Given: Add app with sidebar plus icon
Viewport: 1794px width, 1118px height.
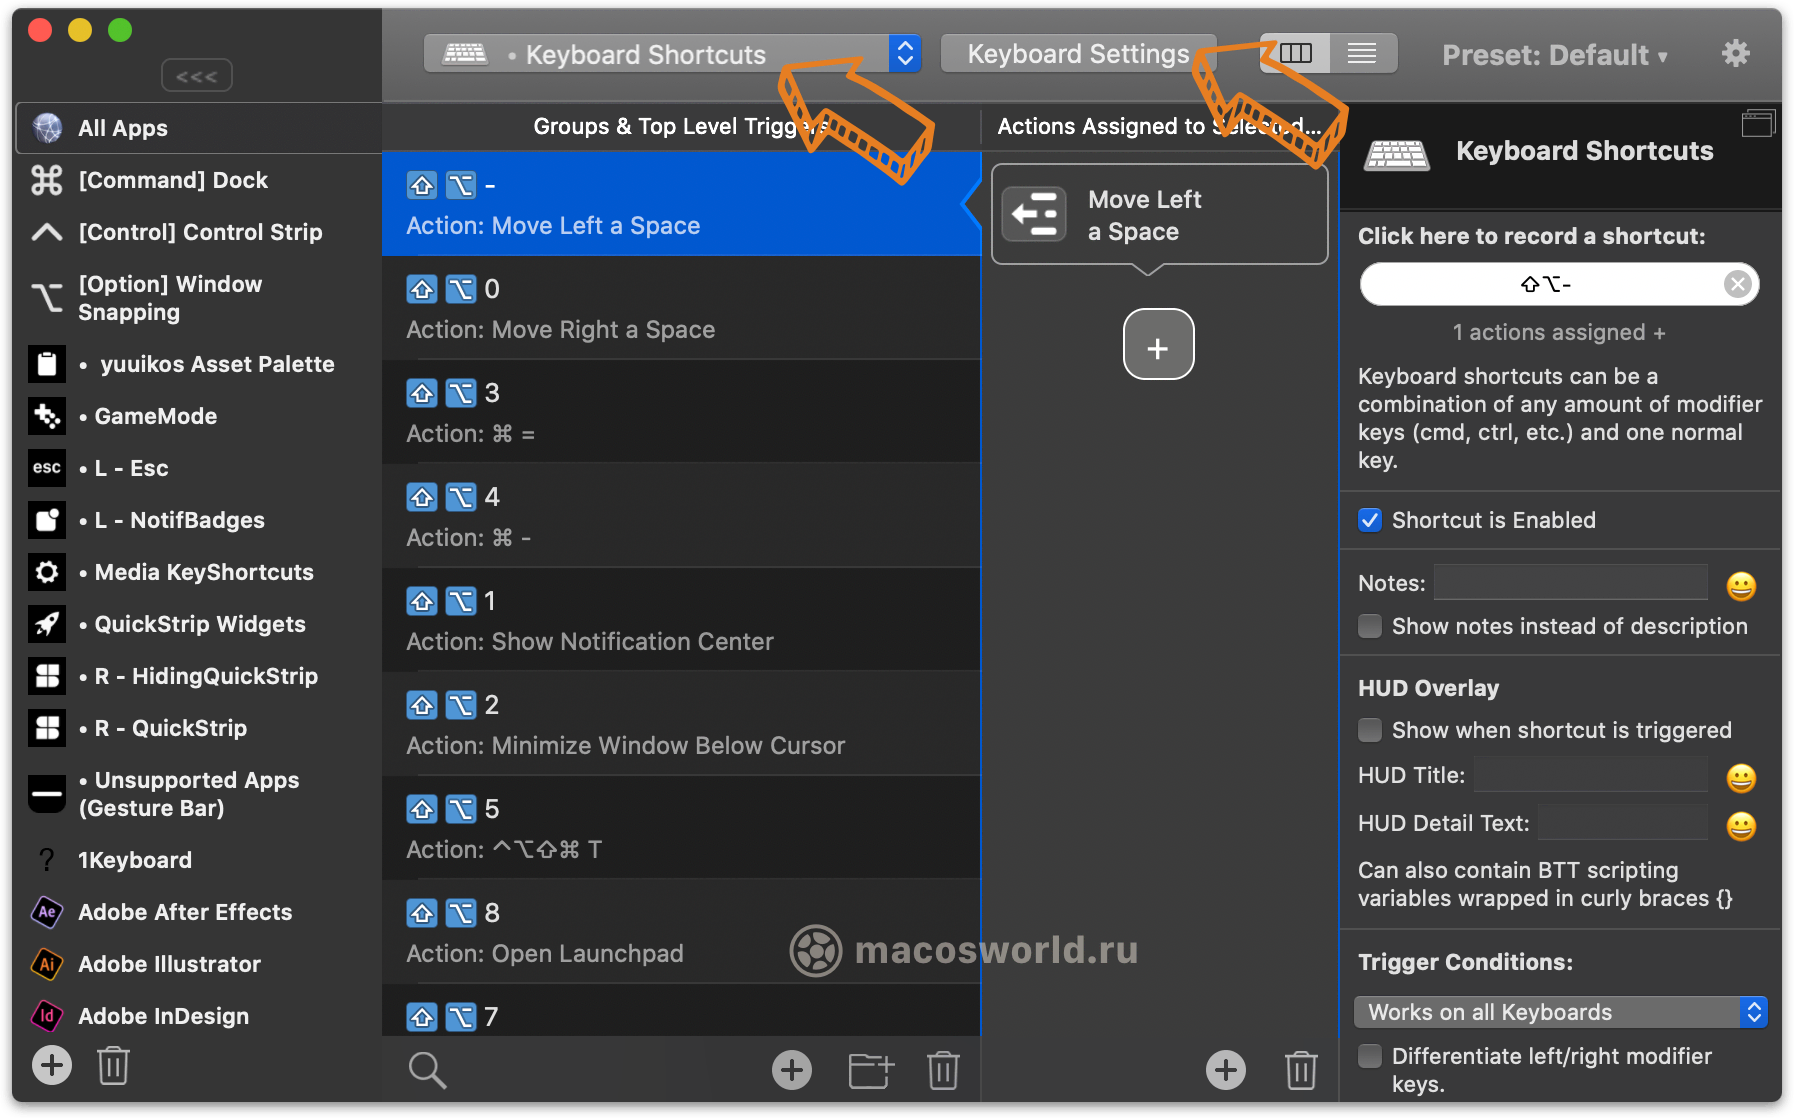Looking at the screenshot, I should (52, 1065).
